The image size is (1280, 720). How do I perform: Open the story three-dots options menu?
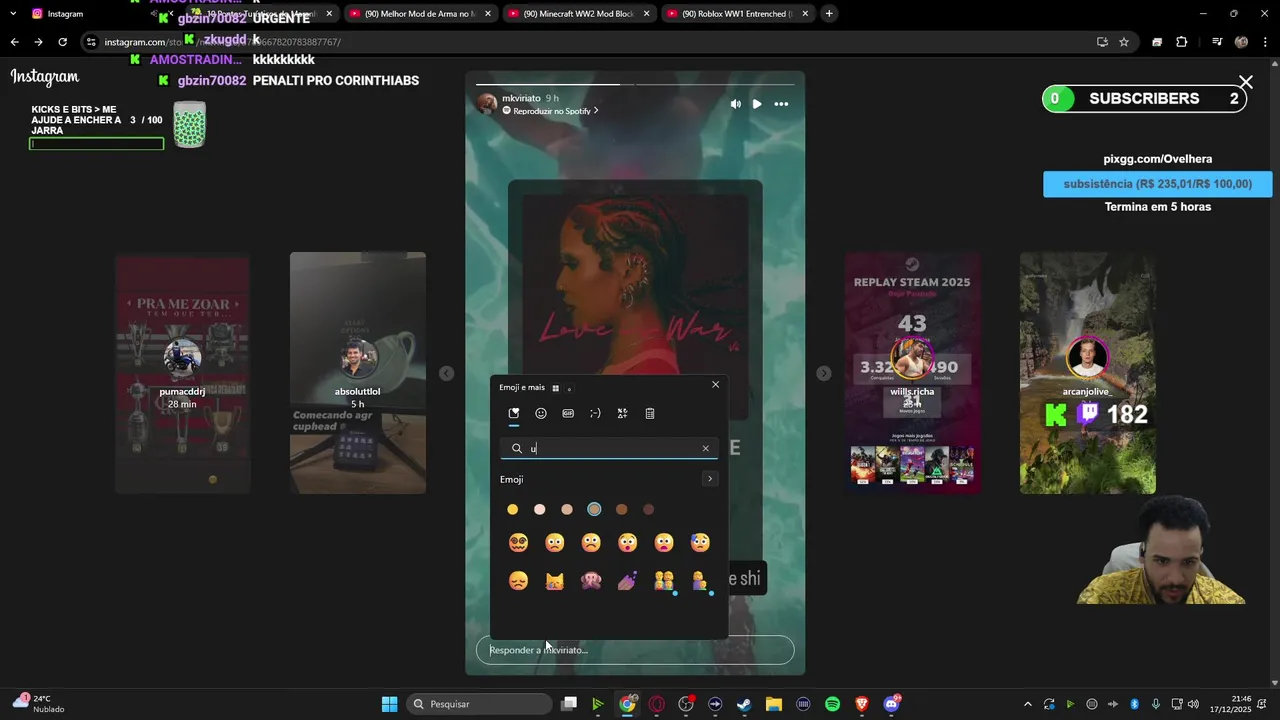[x=781, y=104]
